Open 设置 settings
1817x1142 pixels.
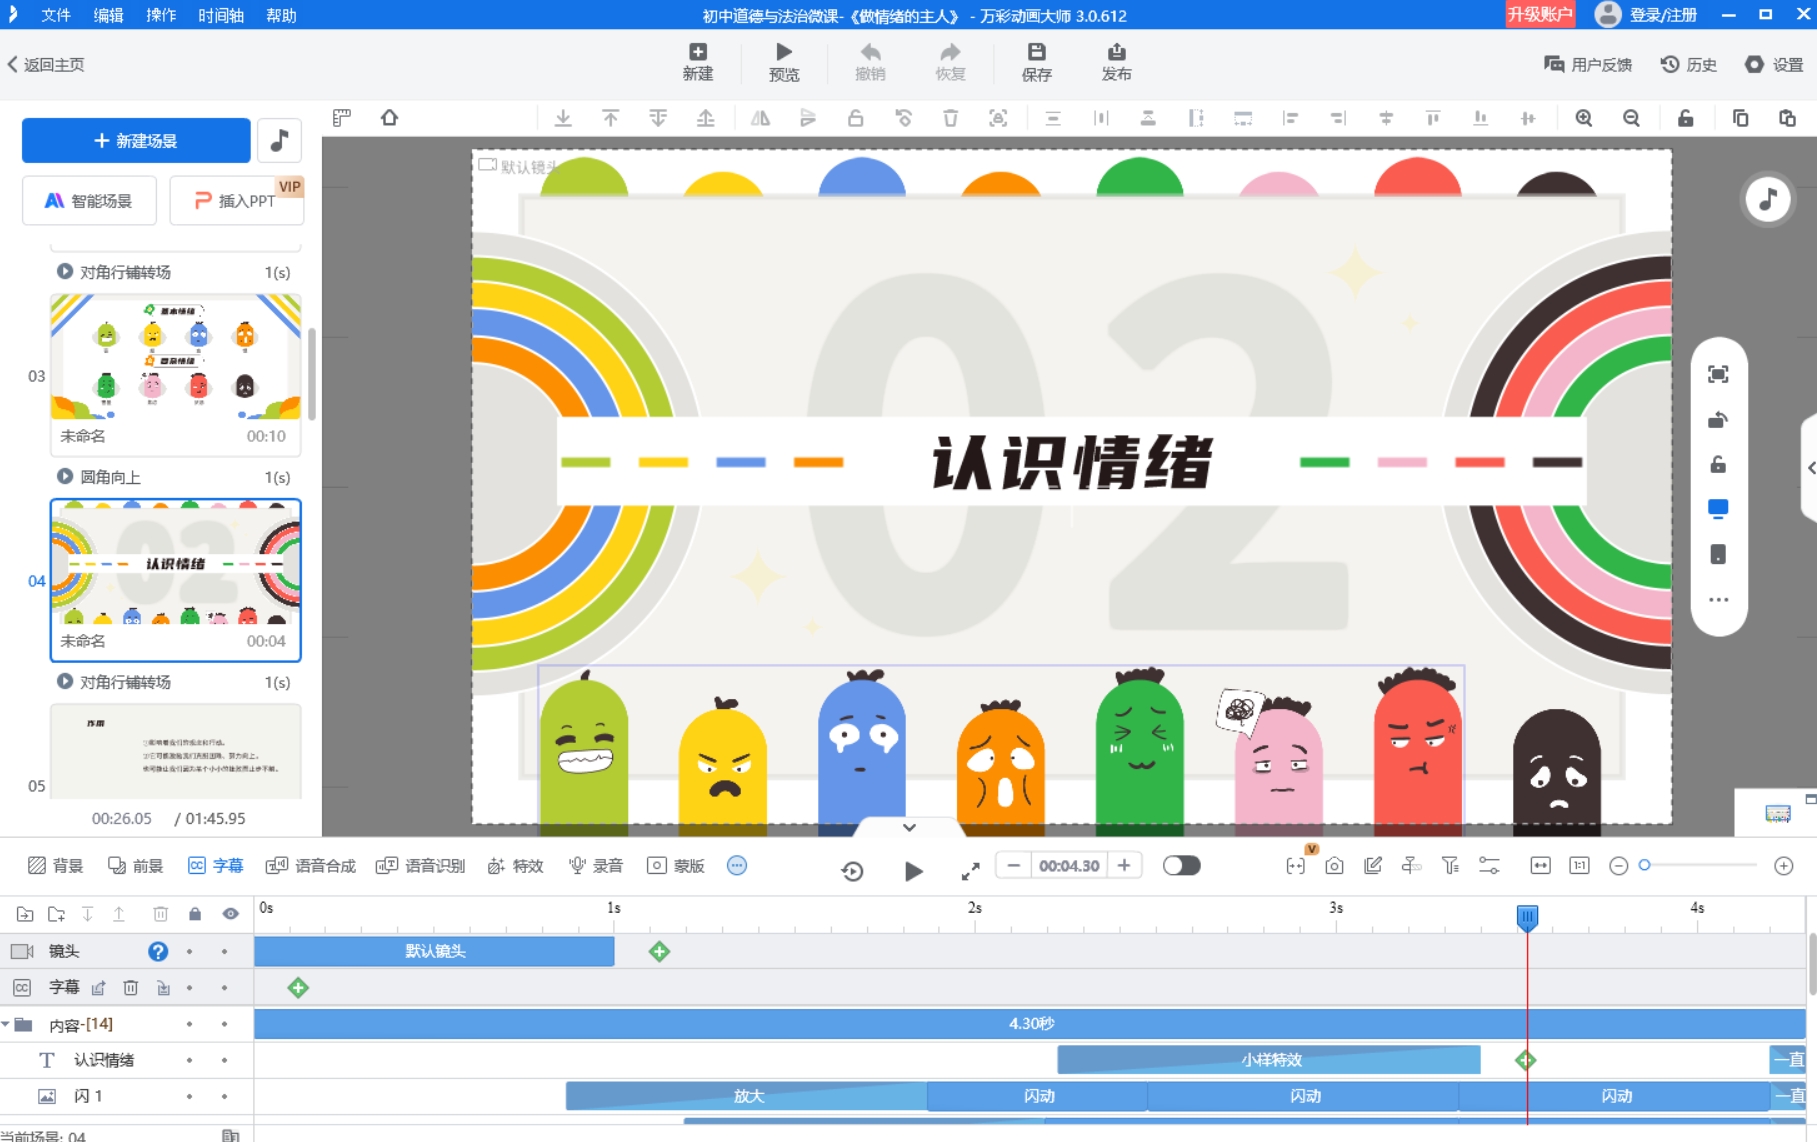(1774, 64)
